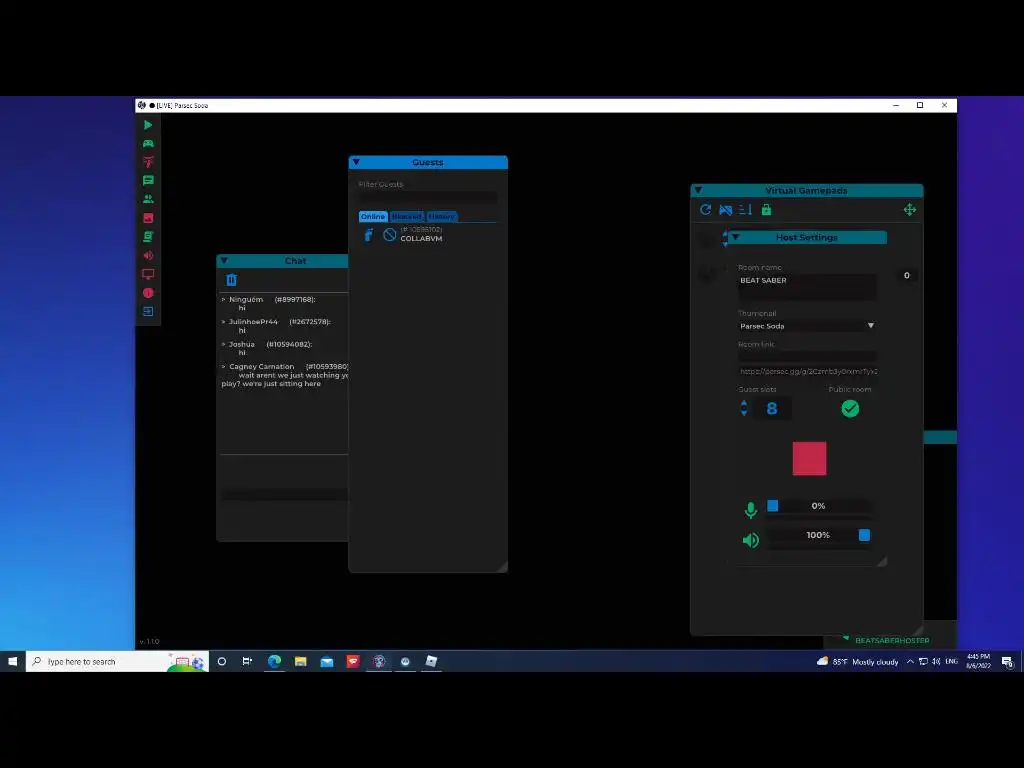Collapse the Guests panel triangle
This screenshot has height=768, width=1024.
click(356, 162)
